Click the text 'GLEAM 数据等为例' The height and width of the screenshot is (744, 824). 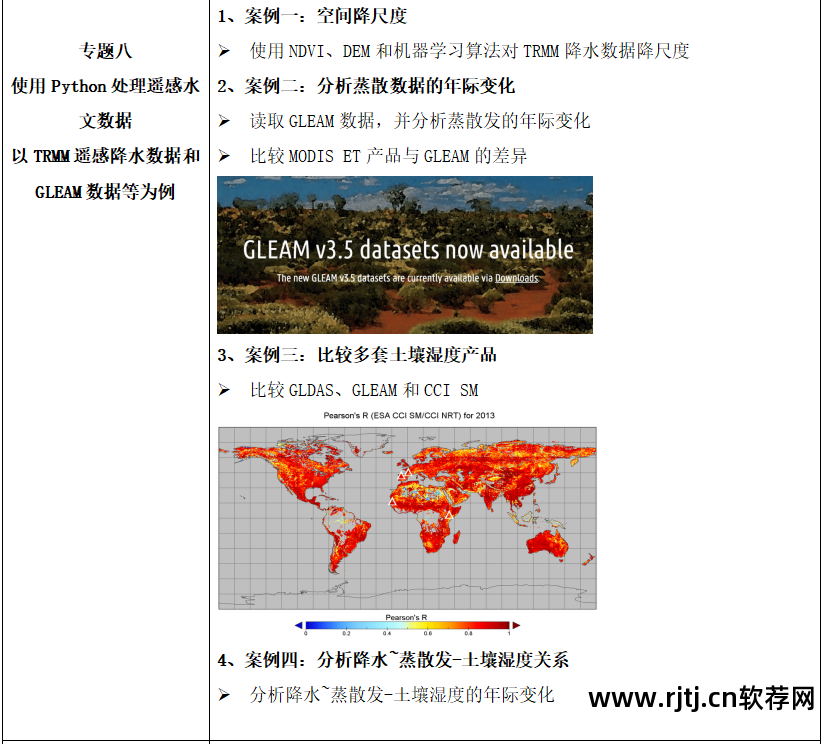105,191
